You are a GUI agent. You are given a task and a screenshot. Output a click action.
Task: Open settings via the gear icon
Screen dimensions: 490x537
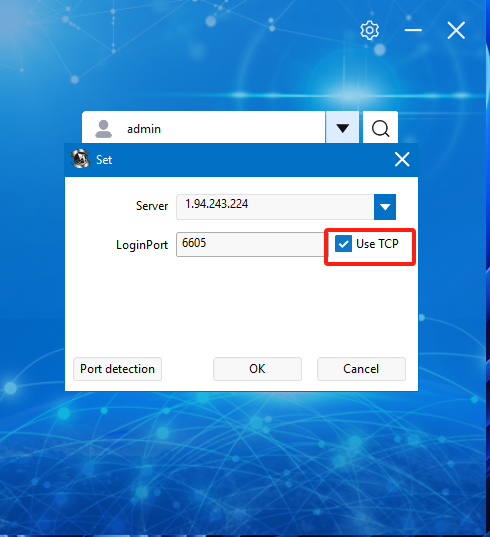coord(370,30)
